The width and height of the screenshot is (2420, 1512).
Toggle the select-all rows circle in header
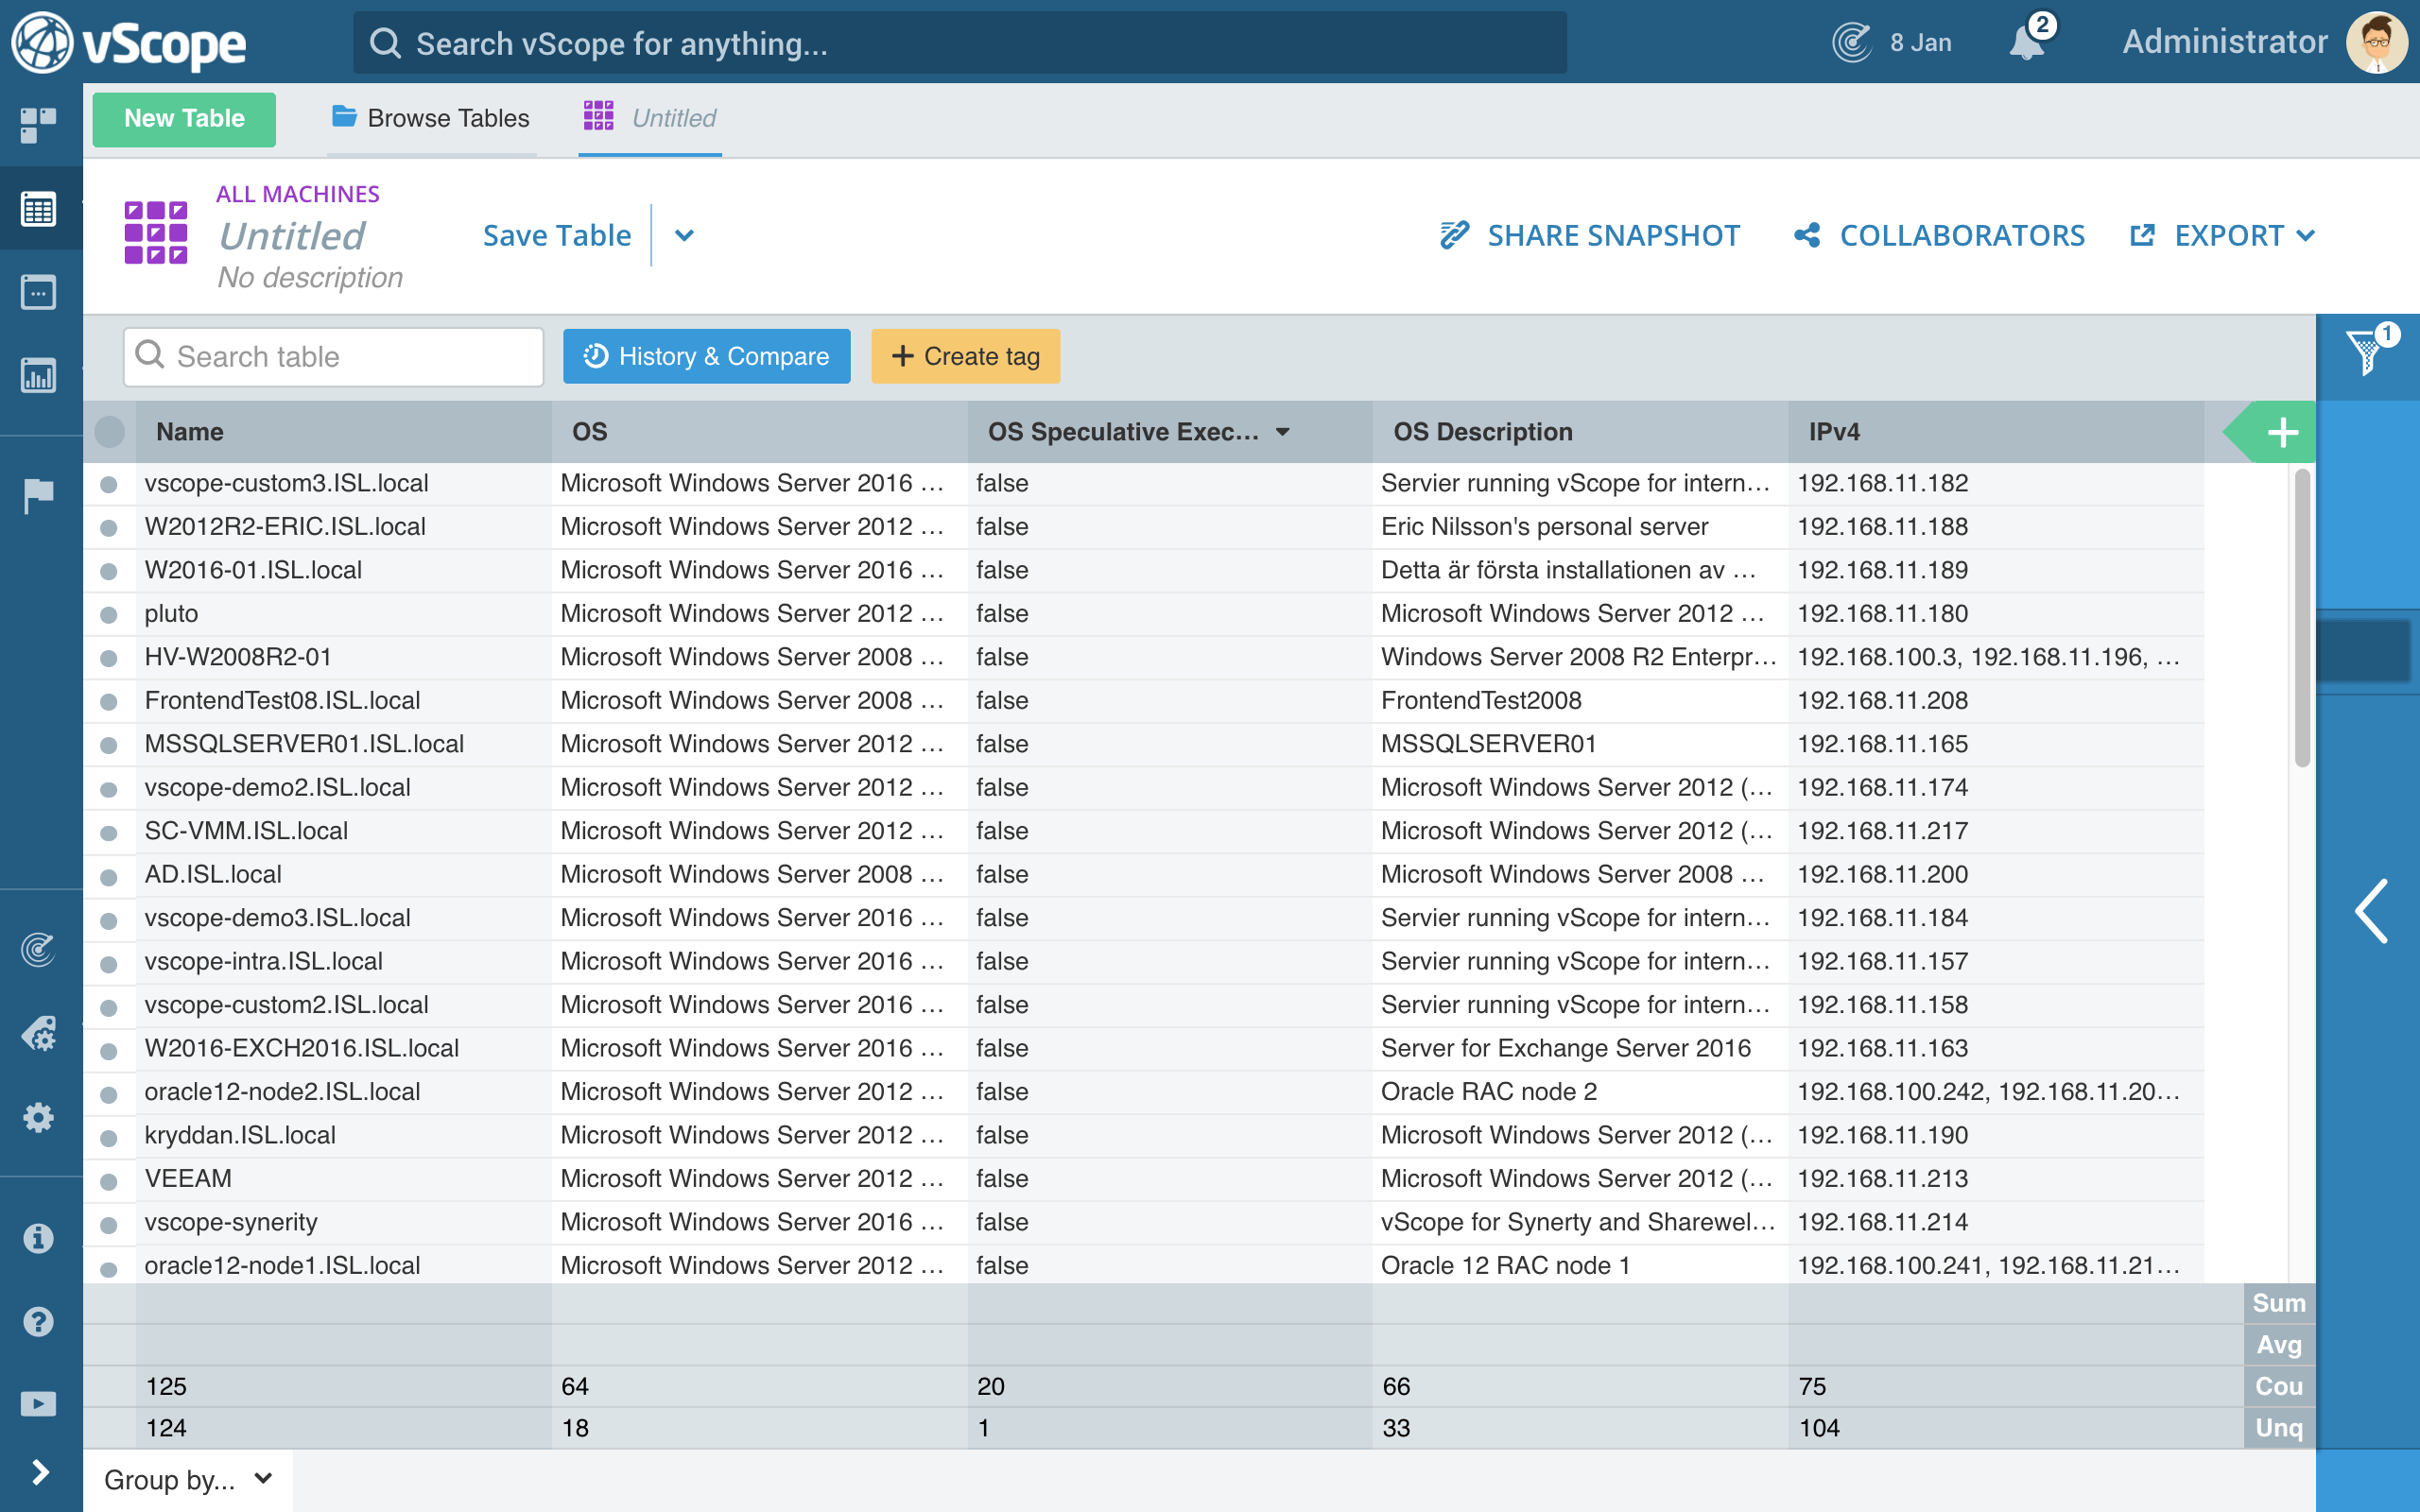point(109,432)
